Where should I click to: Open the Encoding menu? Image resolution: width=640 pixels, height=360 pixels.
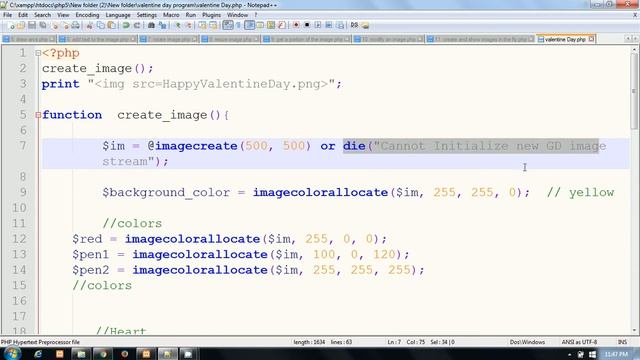(x=87, y=15)
